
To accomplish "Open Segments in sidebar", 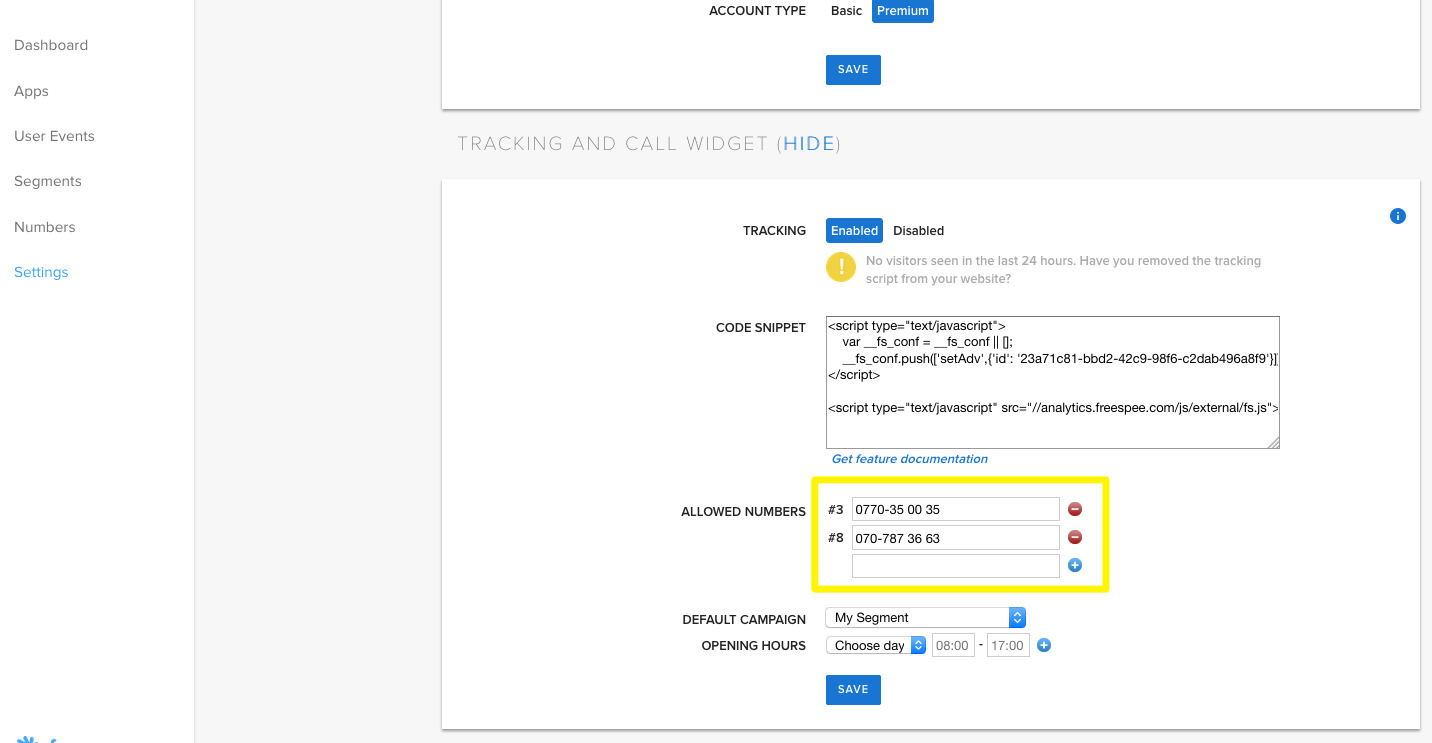I will (48, 181).
